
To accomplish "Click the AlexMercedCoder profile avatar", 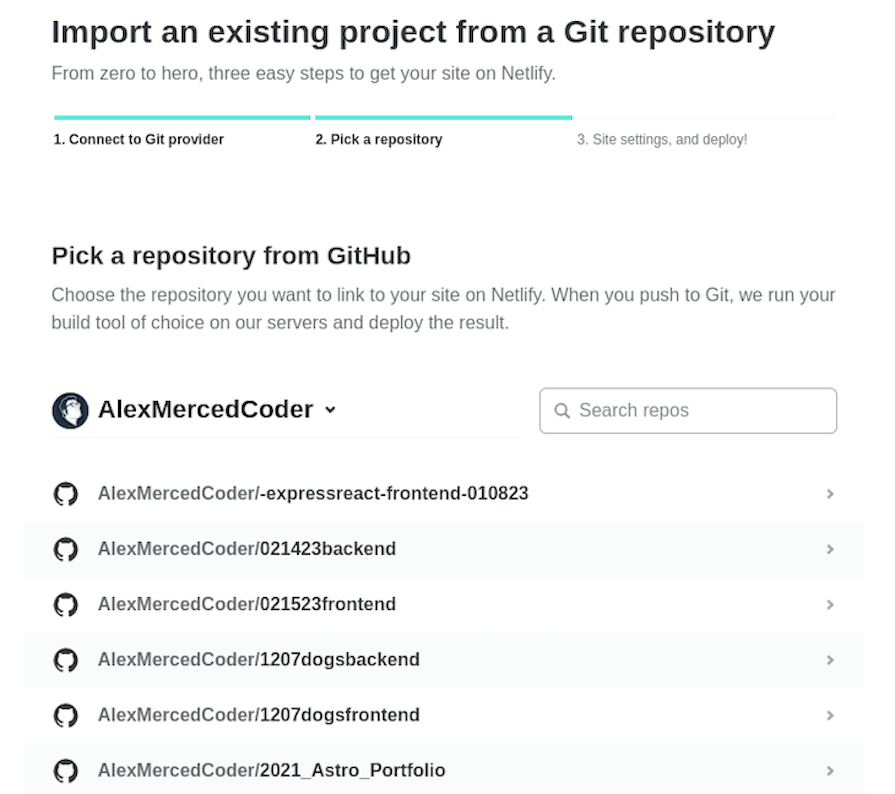I will coord(70,410).
